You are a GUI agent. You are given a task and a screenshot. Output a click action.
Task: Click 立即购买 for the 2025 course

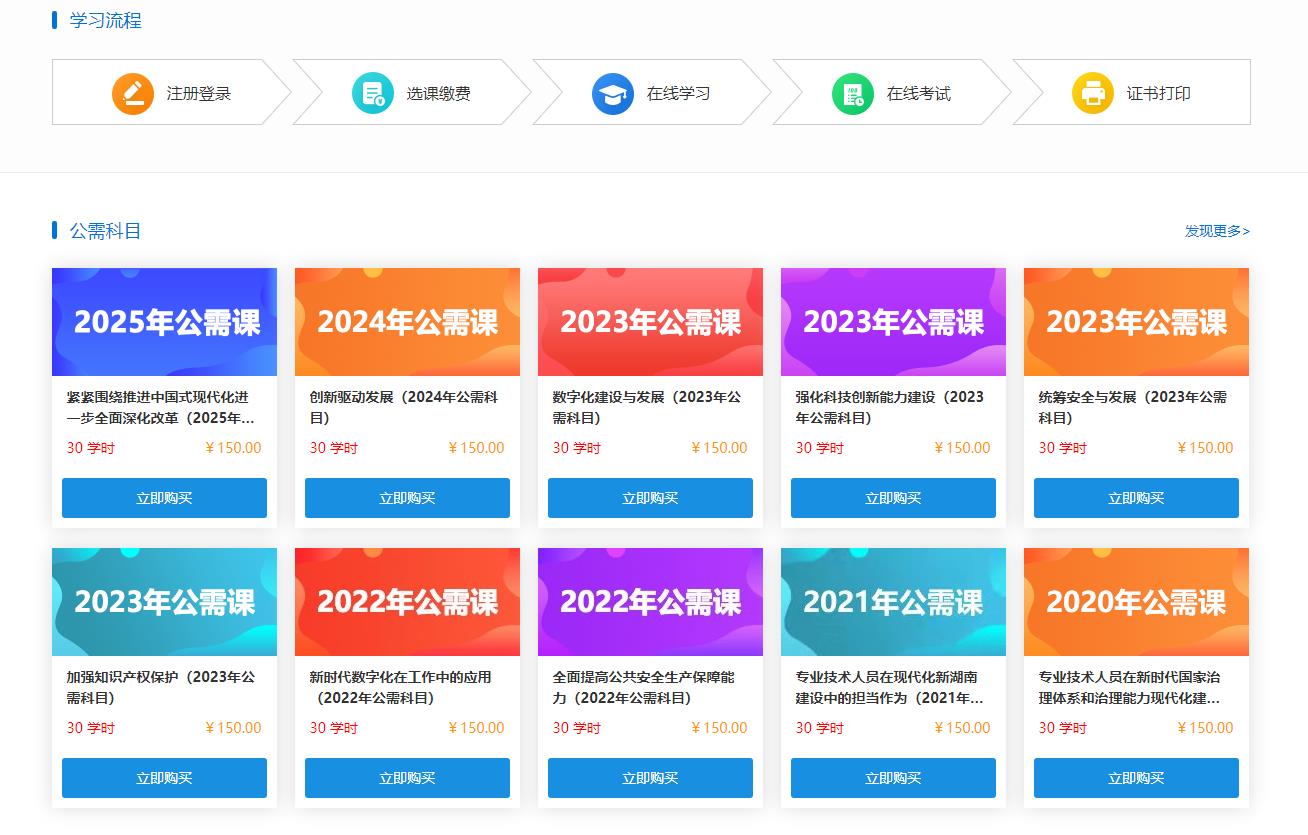pyautogui.click(x=164, y=498)
